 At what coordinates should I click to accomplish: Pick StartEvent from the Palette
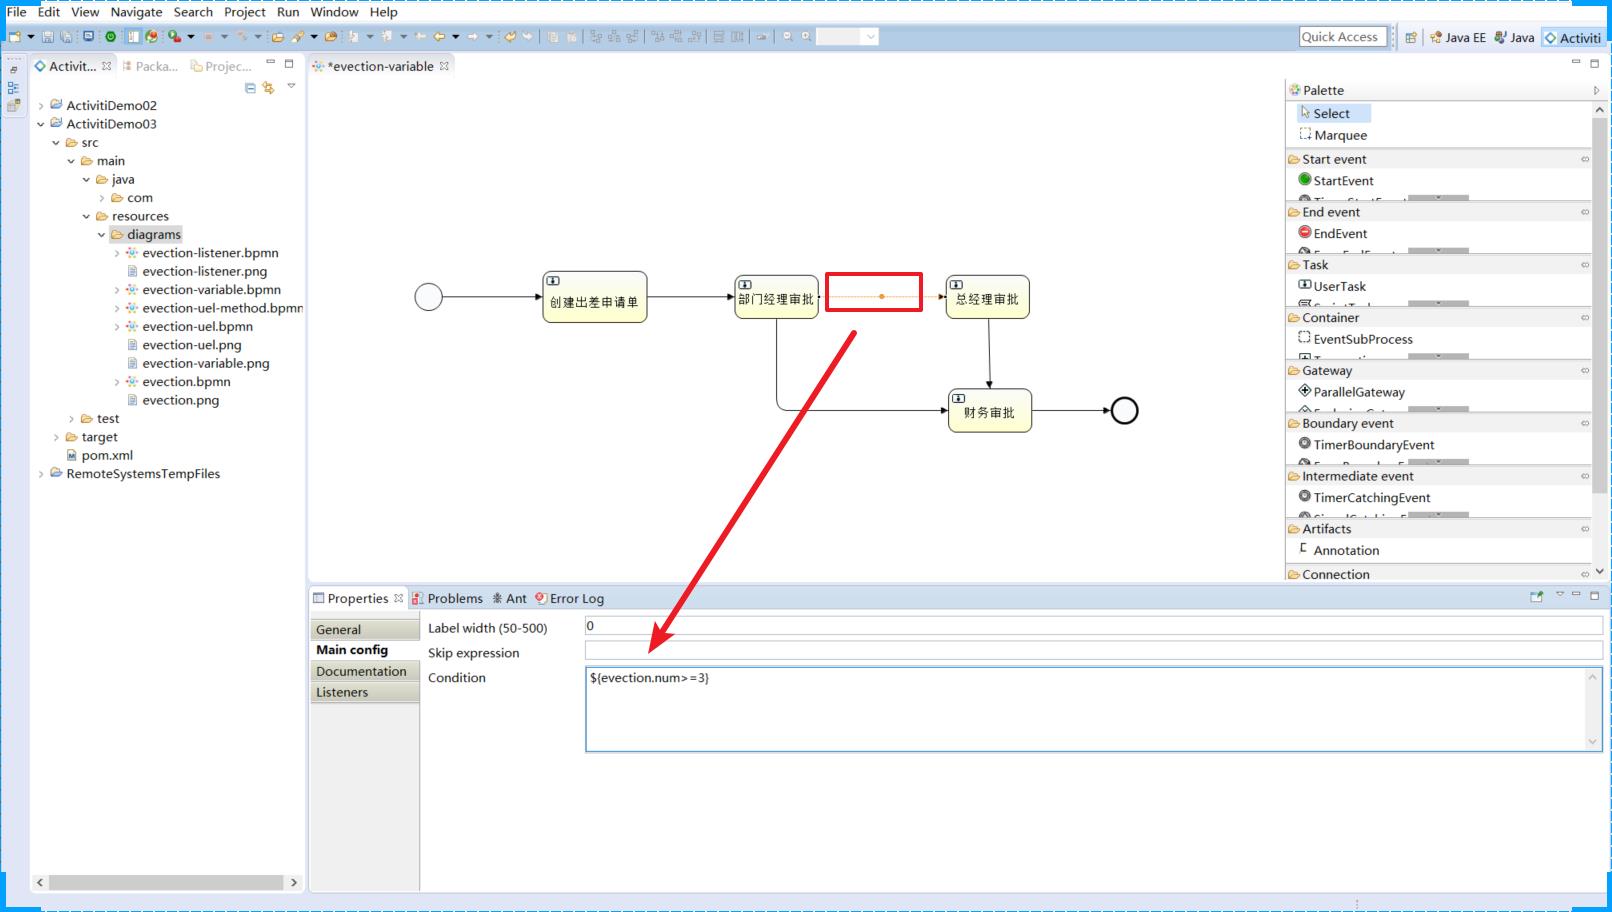point(1335,181)
